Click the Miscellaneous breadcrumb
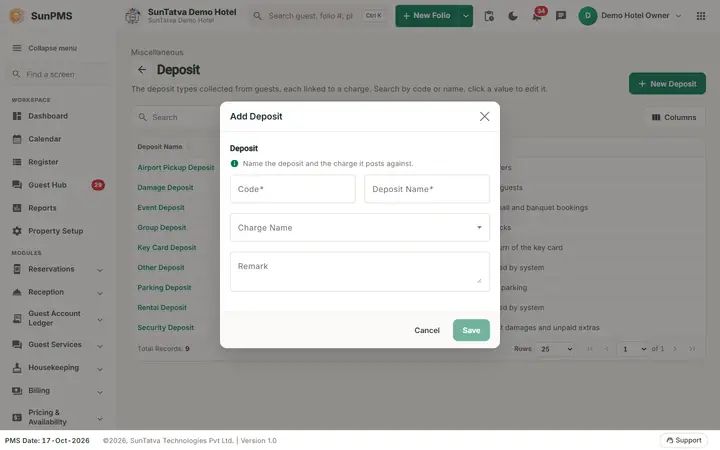The height and width of the screenshot is (450, 720). pyautogui.click(x=157, y=52)
